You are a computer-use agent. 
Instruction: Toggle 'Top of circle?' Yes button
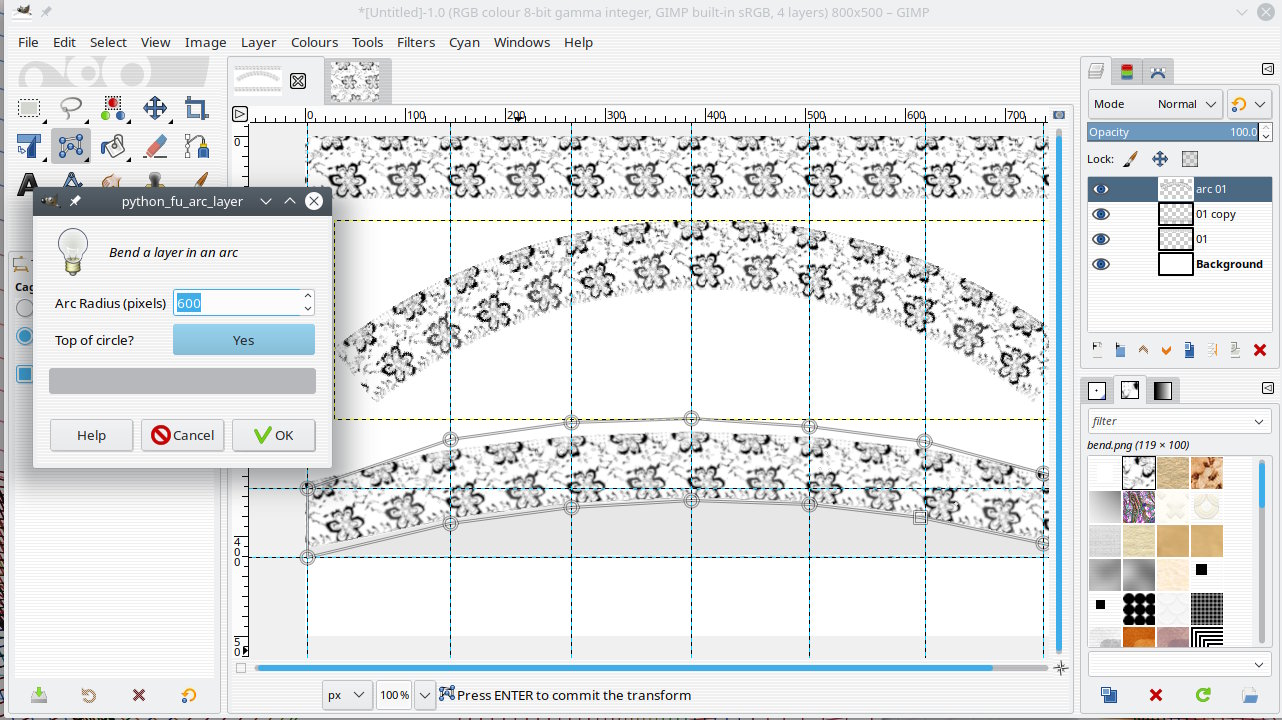(243, 340)
